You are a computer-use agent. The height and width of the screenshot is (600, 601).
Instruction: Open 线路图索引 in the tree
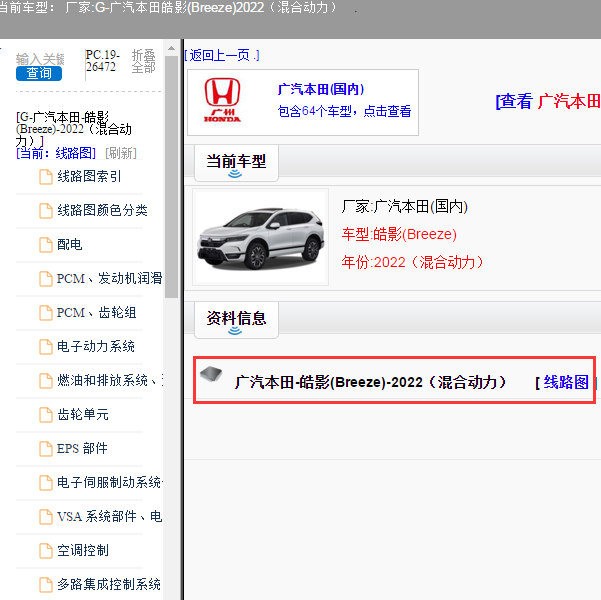click(89, 176)
